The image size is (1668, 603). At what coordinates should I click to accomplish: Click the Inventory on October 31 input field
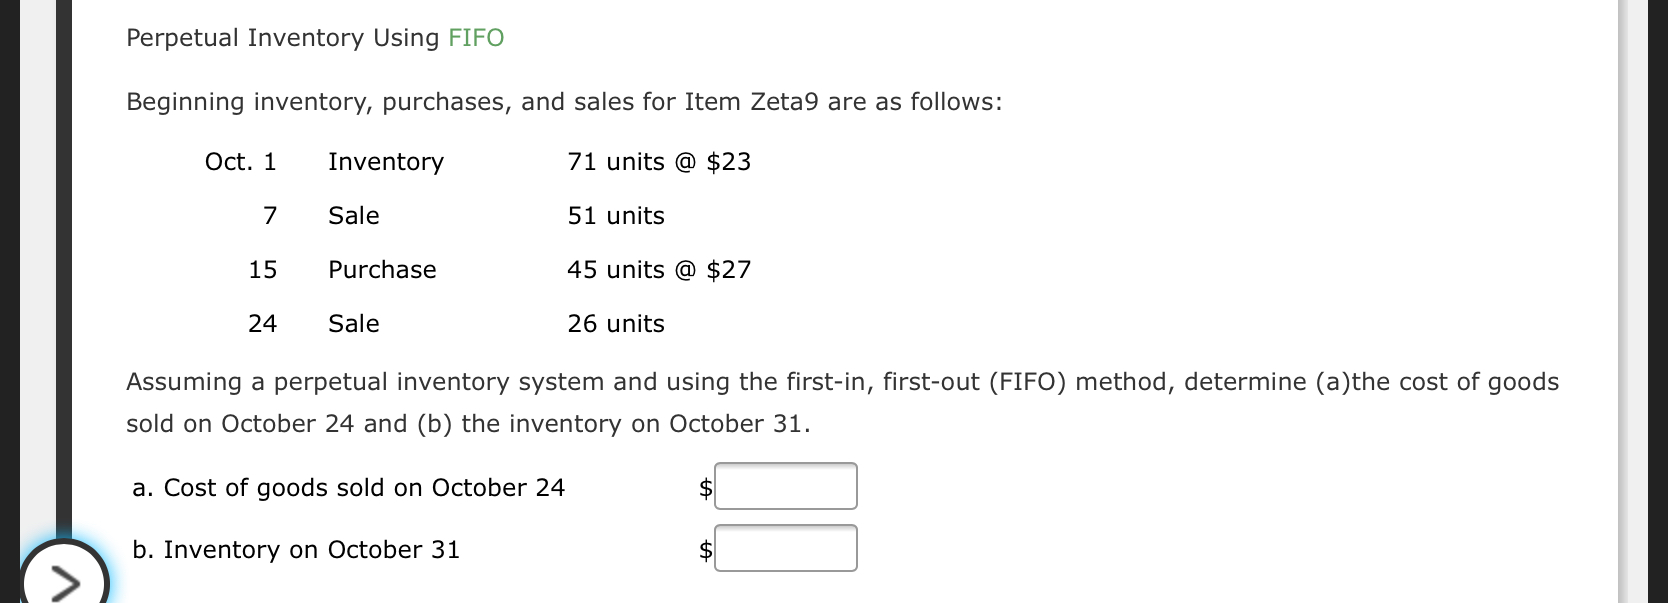point(786,547)
